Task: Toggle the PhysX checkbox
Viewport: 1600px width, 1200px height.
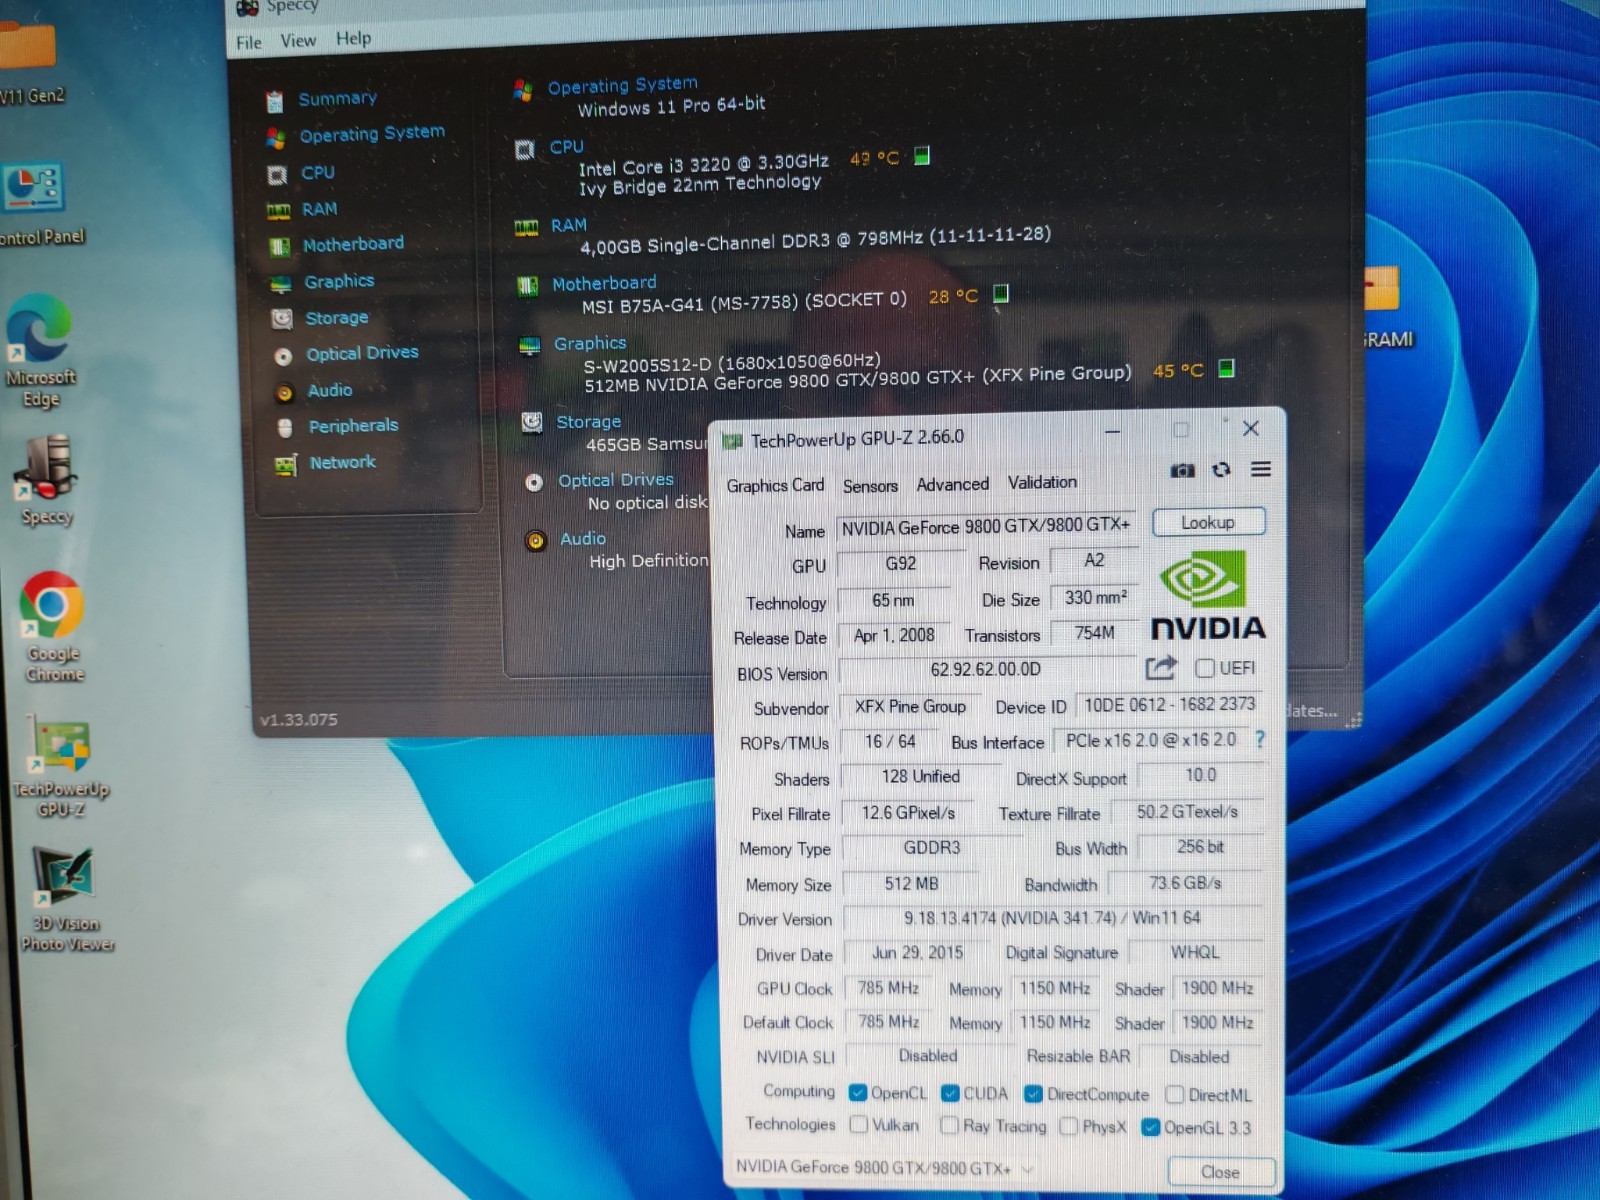Action: tap(1068, 1127)
